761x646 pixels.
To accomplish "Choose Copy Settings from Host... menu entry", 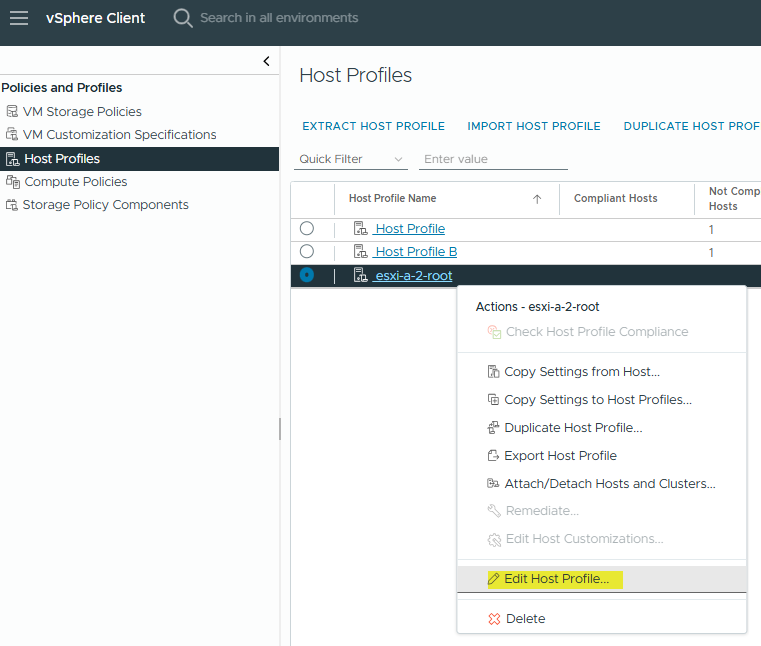I will coord(602,372).
